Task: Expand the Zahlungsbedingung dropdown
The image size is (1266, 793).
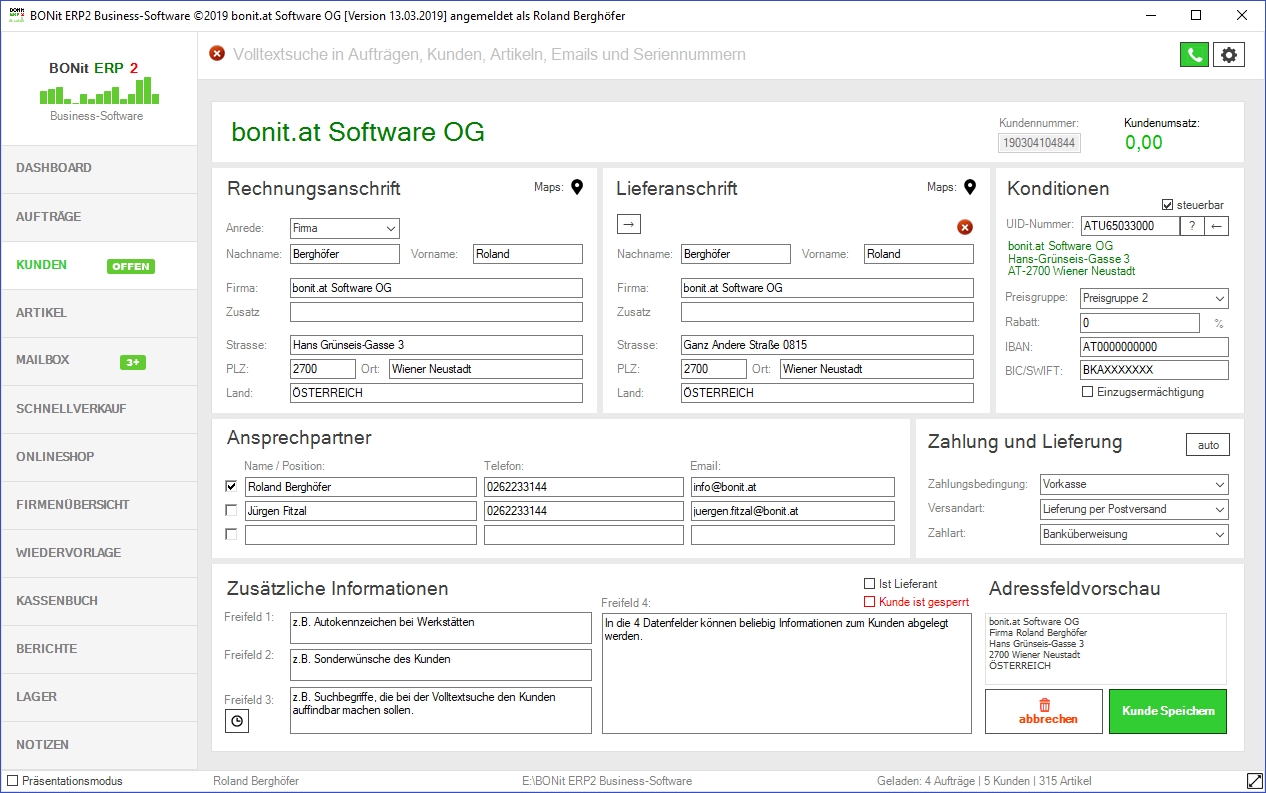Action: pyautogui.click(x=1134, y=484)
